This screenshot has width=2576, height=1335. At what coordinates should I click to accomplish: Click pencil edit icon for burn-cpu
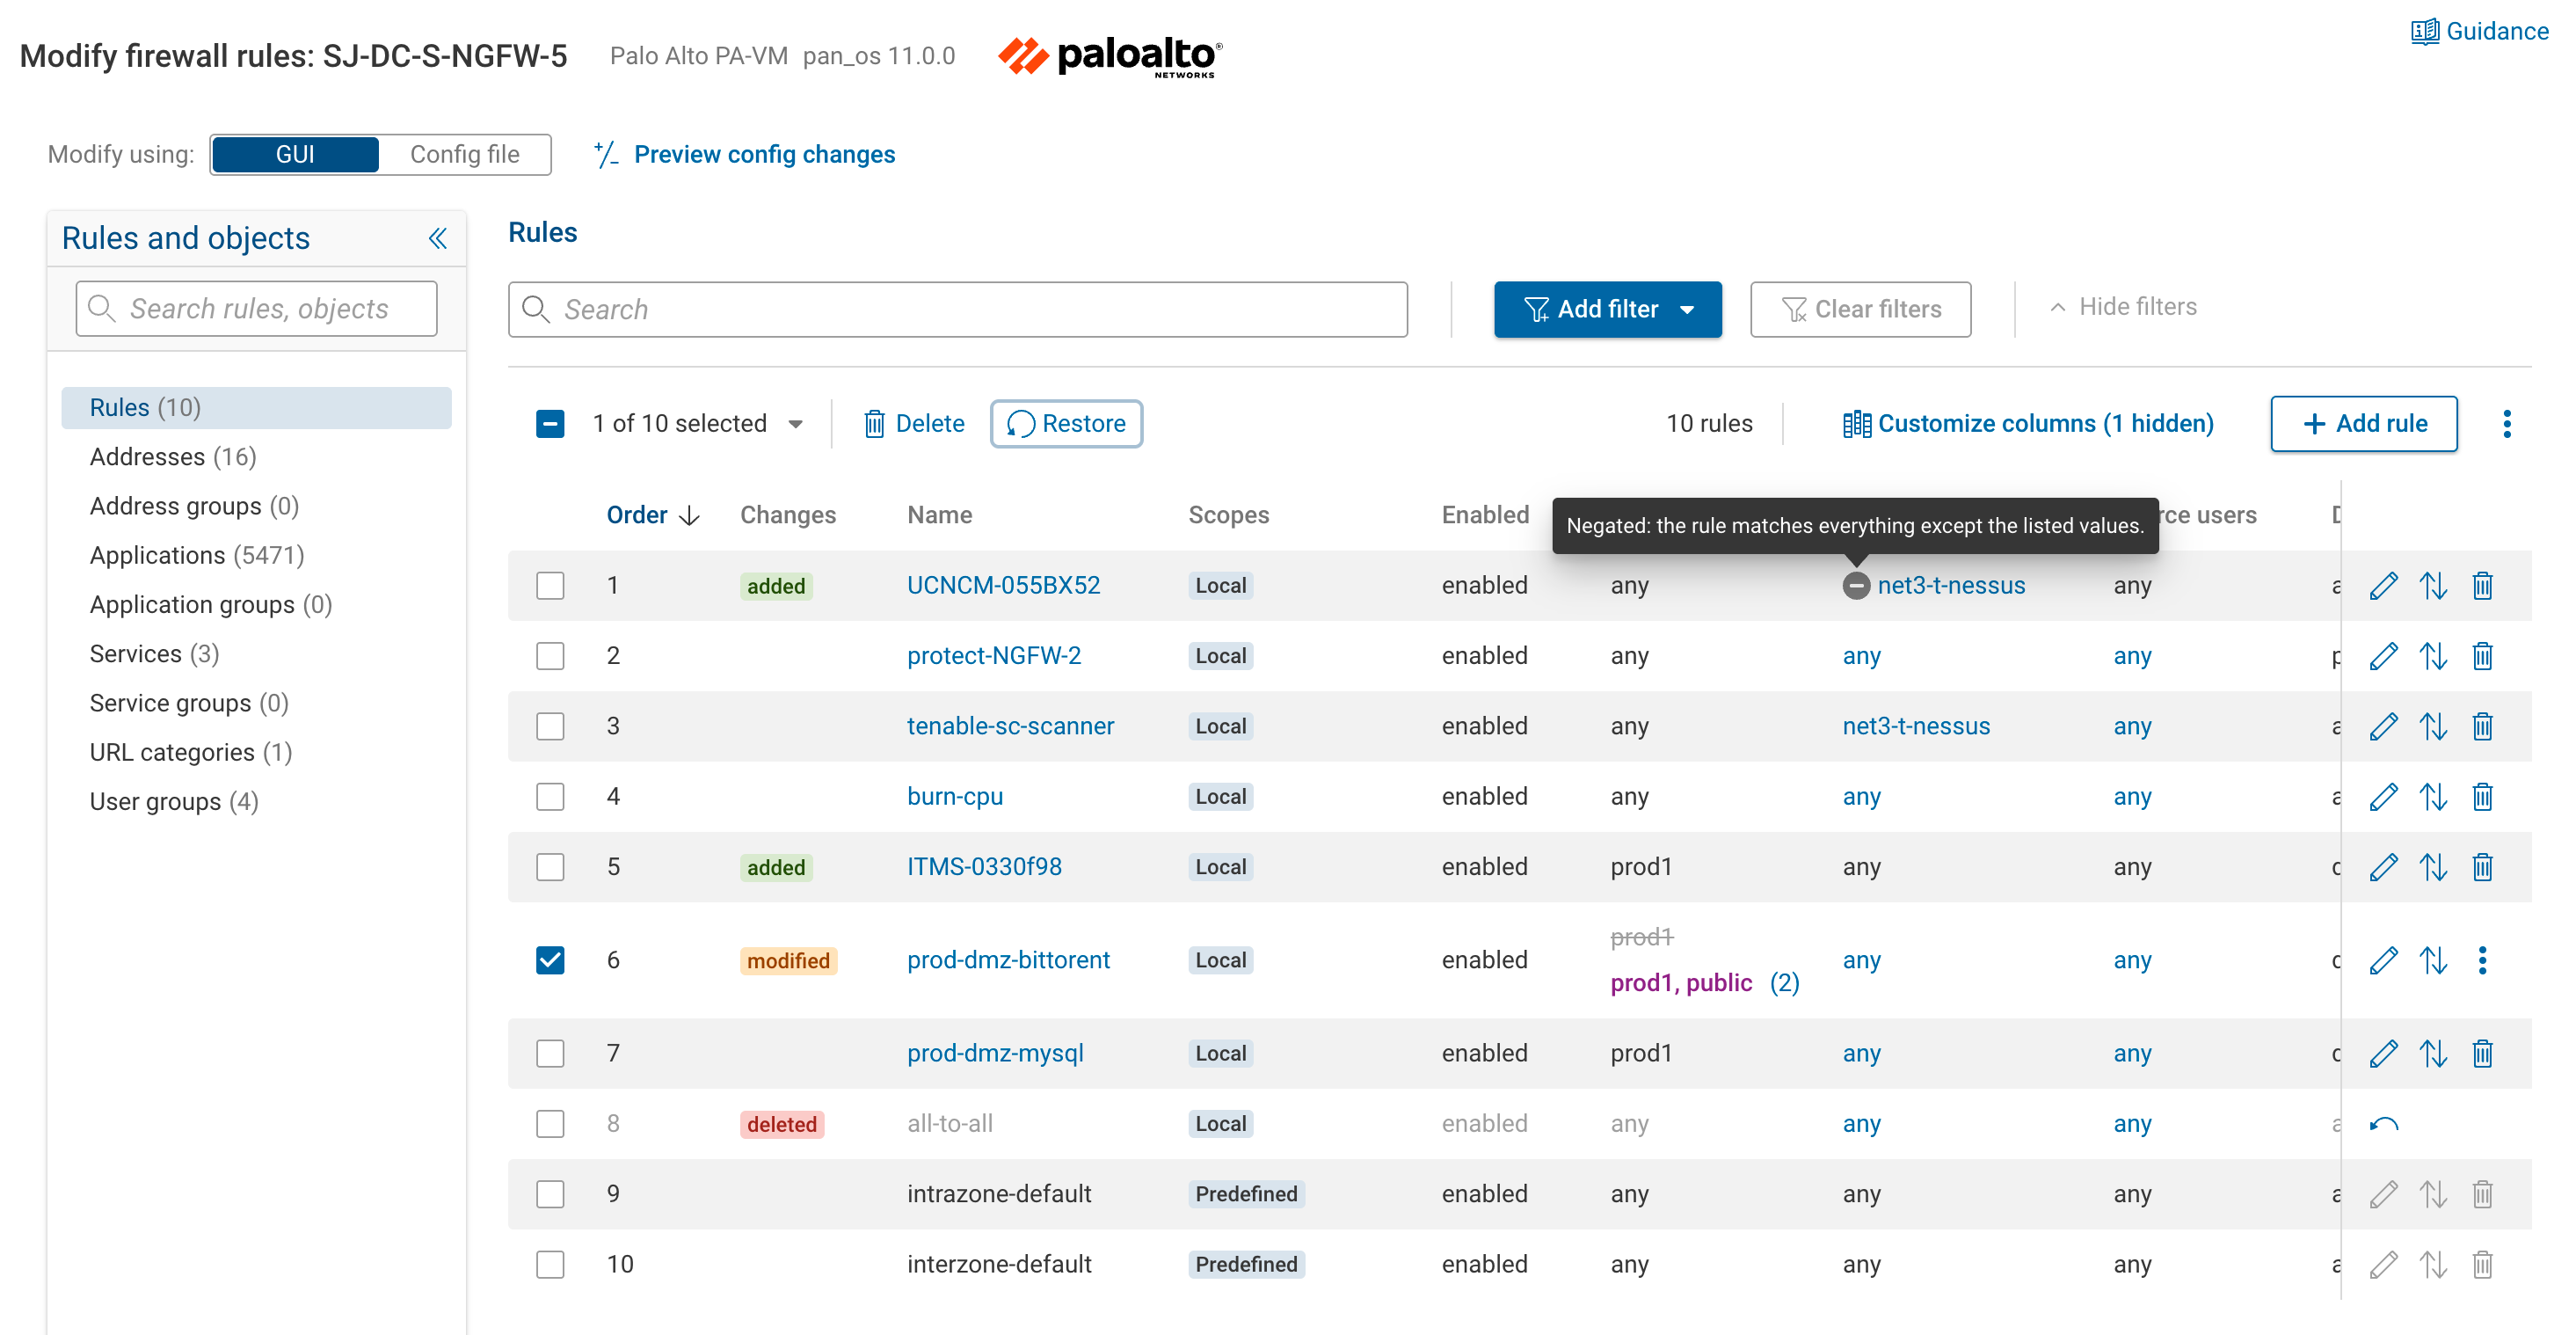coord(2383,797)
